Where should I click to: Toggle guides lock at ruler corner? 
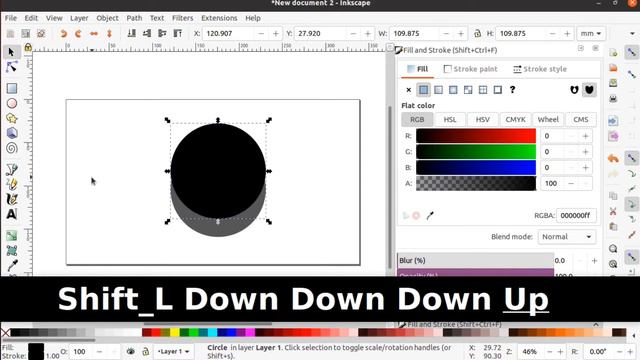(28, 47)
